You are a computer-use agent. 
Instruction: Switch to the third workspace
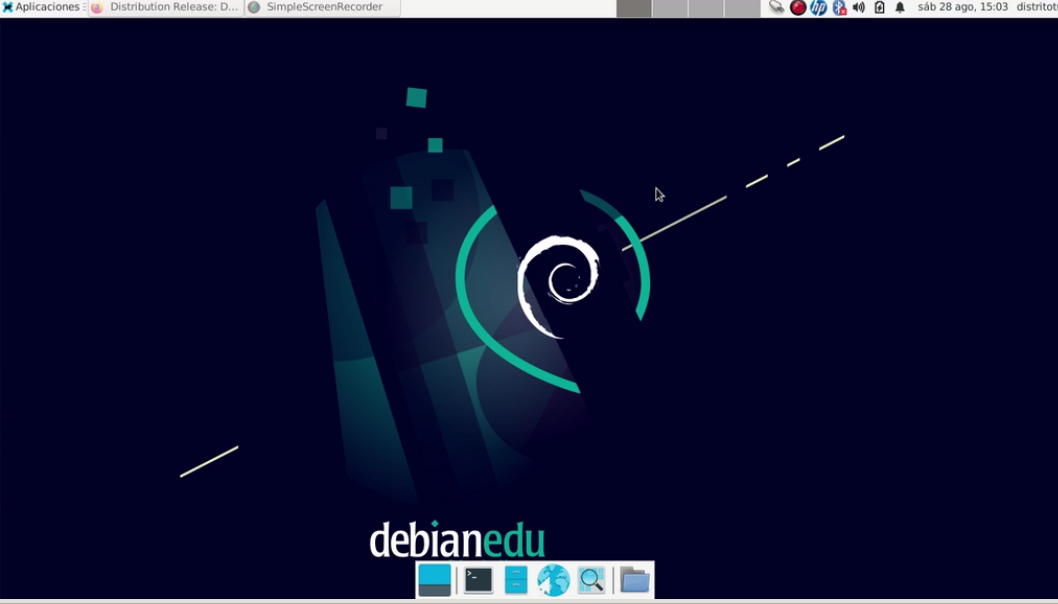[706, 8]
